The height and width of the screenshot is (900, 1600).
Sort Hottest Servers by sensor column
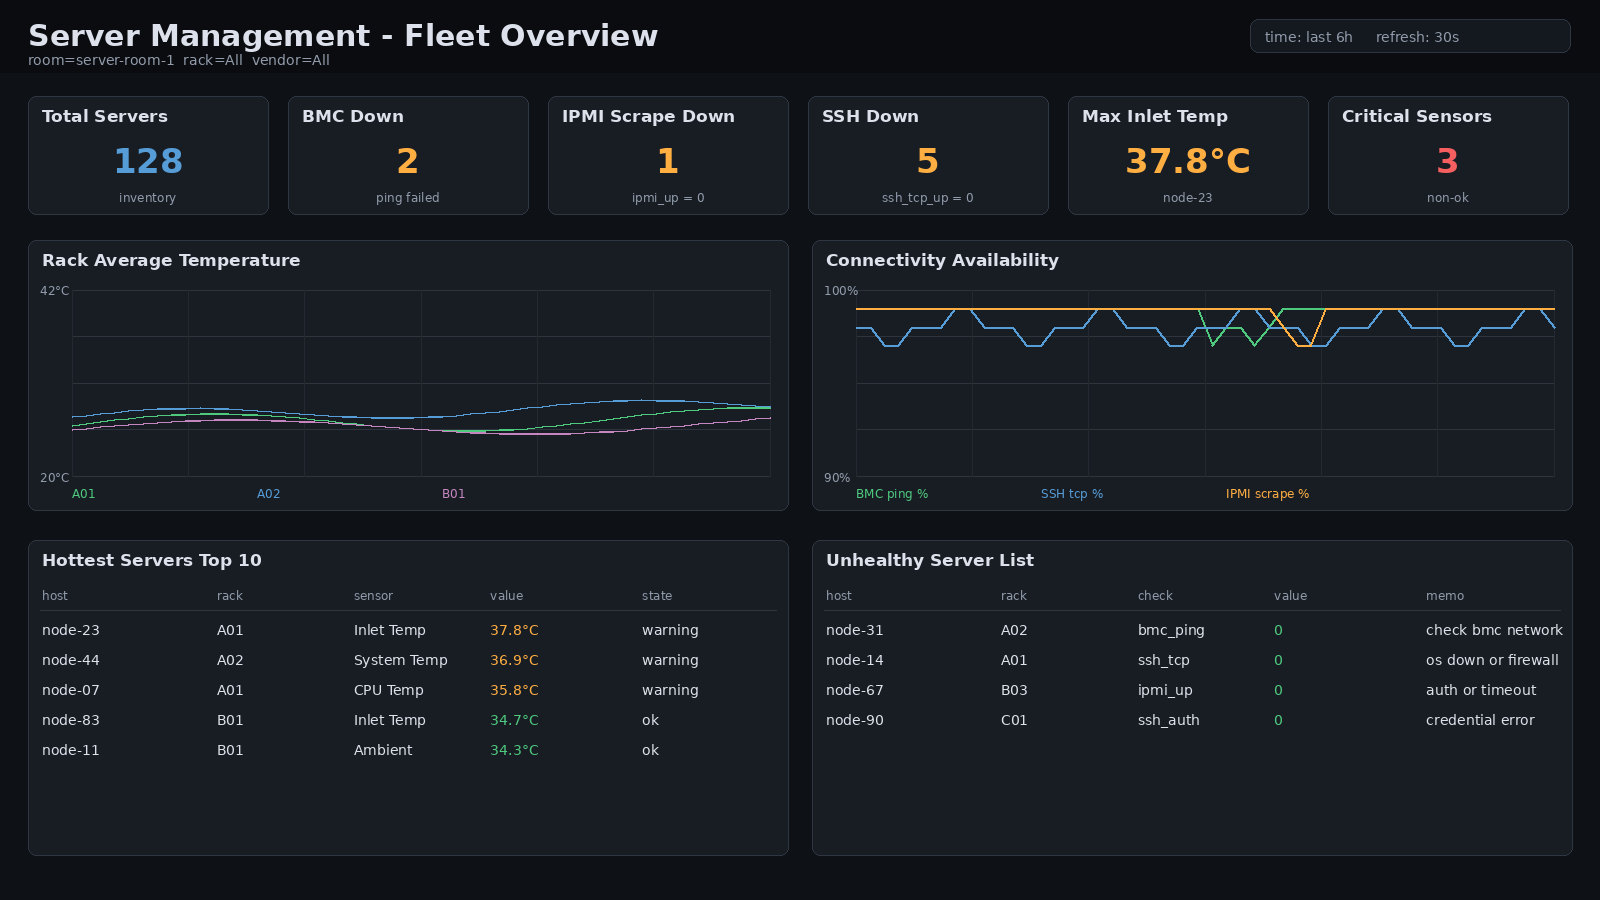pyautogui.click(x=373, y=596)
